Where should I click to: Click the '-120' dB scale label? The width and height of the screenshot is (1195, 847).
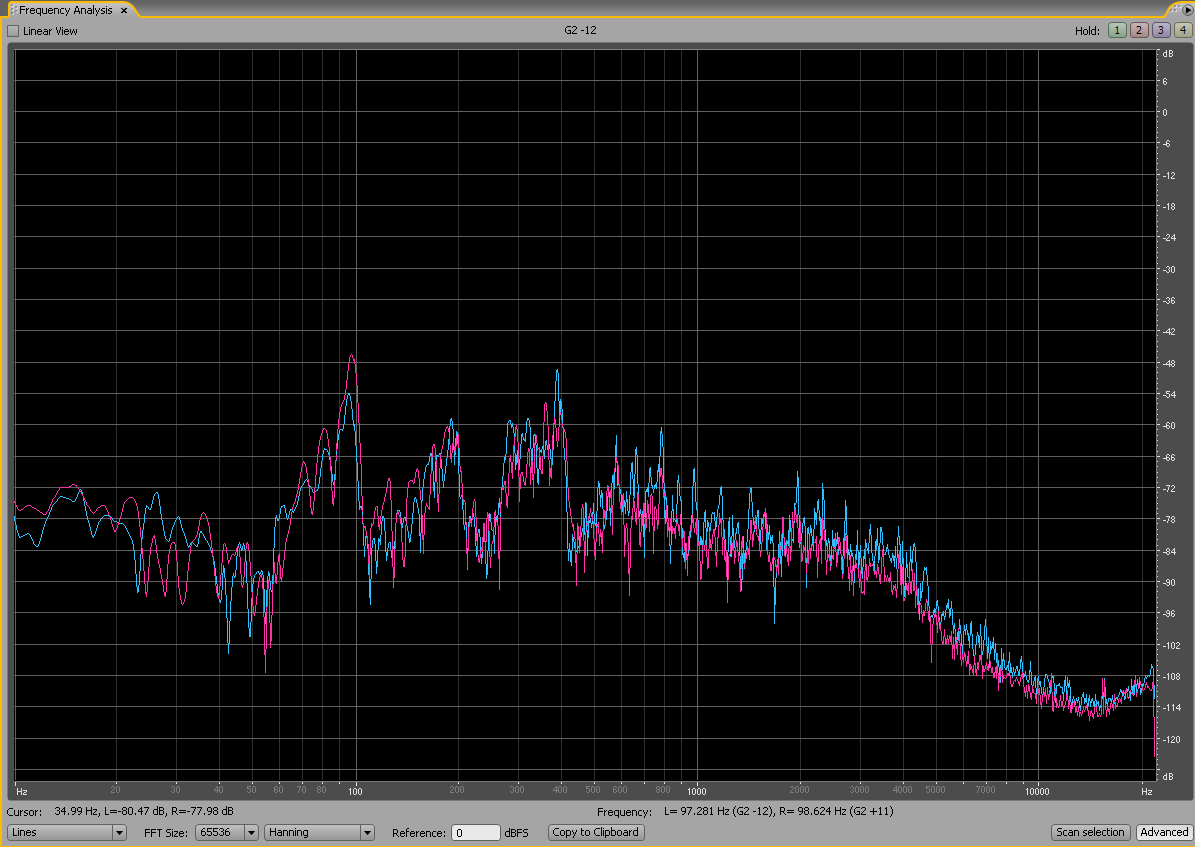click(x=1171, y=740)
